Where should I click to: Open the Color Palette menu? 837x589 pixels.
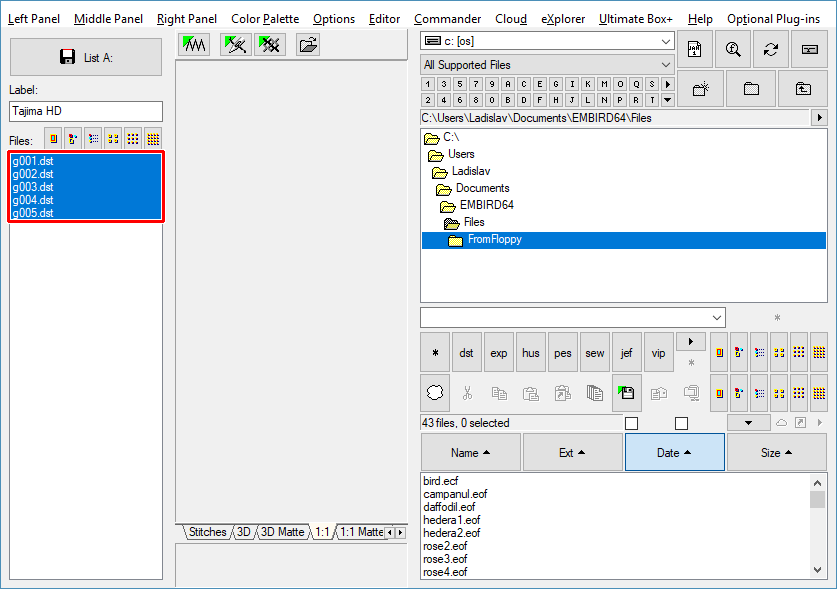point(264,19)
